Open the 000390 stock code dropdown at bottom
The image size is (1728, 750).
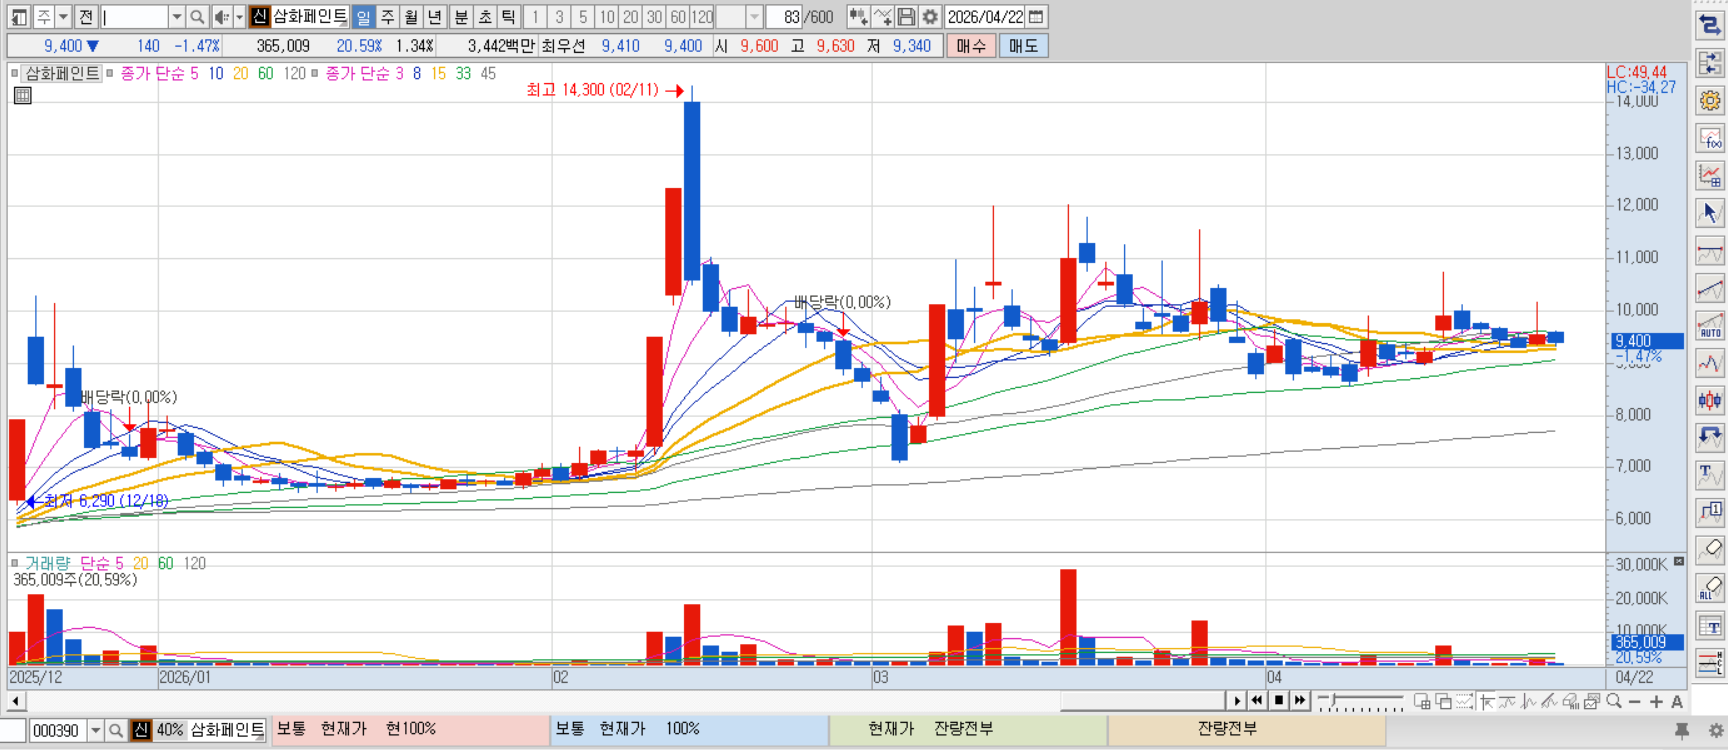96,731
